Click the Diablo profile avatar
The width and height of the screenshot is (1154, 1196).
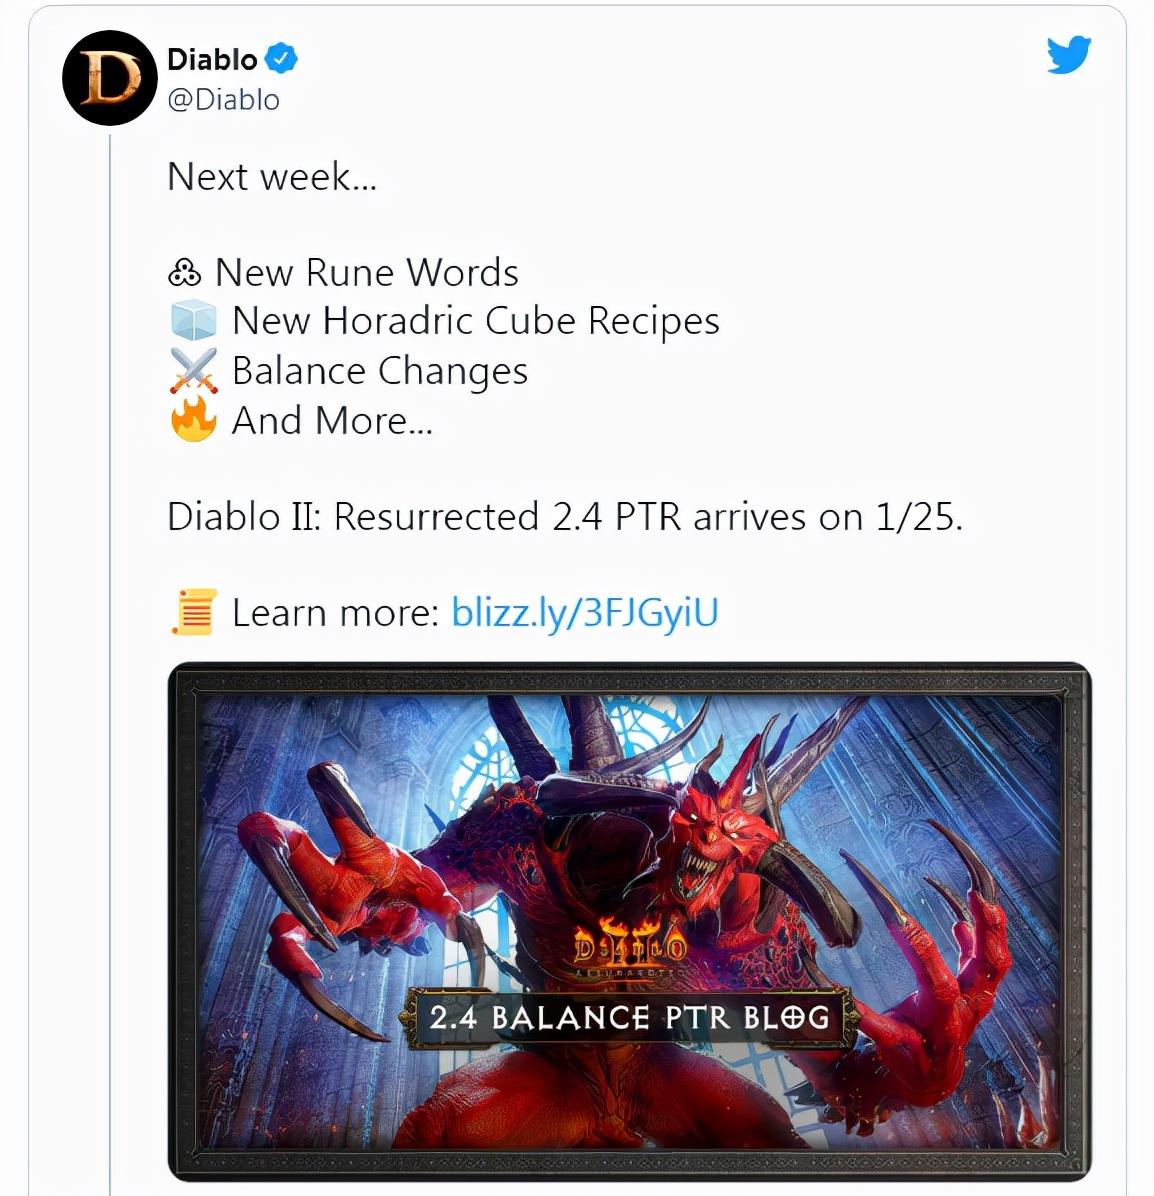[x=109, y=77]
